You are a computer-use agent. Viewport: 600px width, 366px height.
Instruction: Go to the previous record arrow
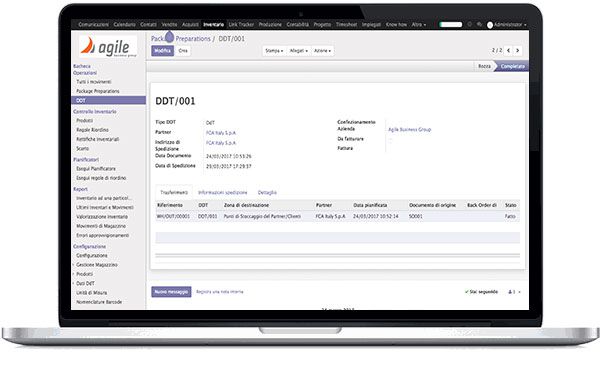coord(509,50)
